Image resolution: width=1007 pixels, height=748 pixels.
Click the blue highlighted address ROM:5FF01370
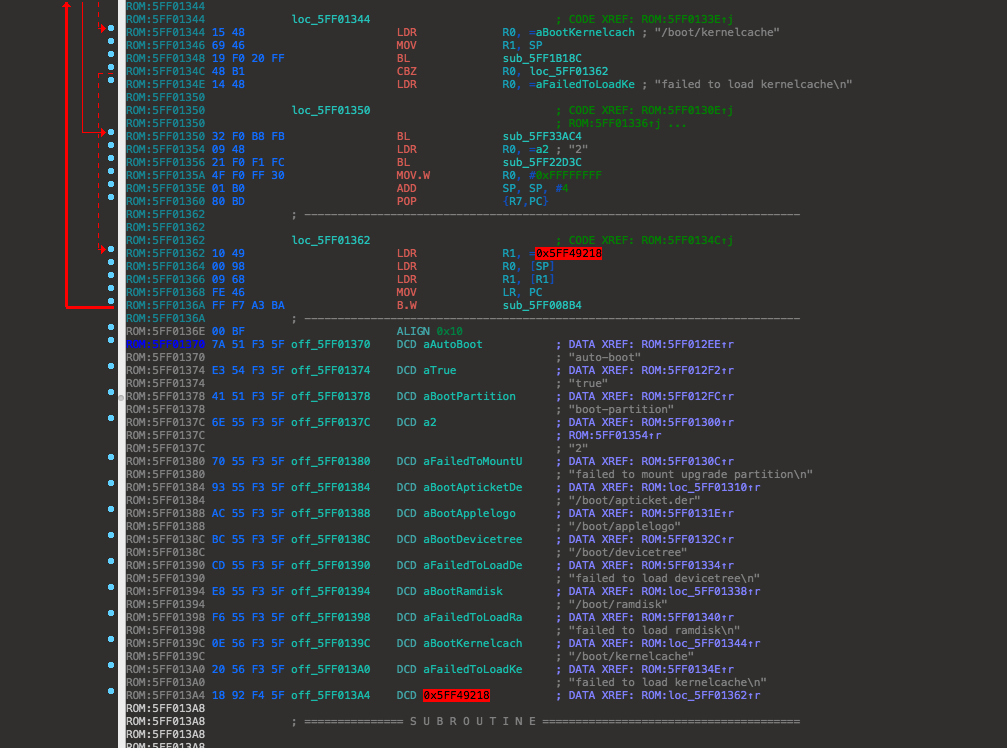coord(165,344)
